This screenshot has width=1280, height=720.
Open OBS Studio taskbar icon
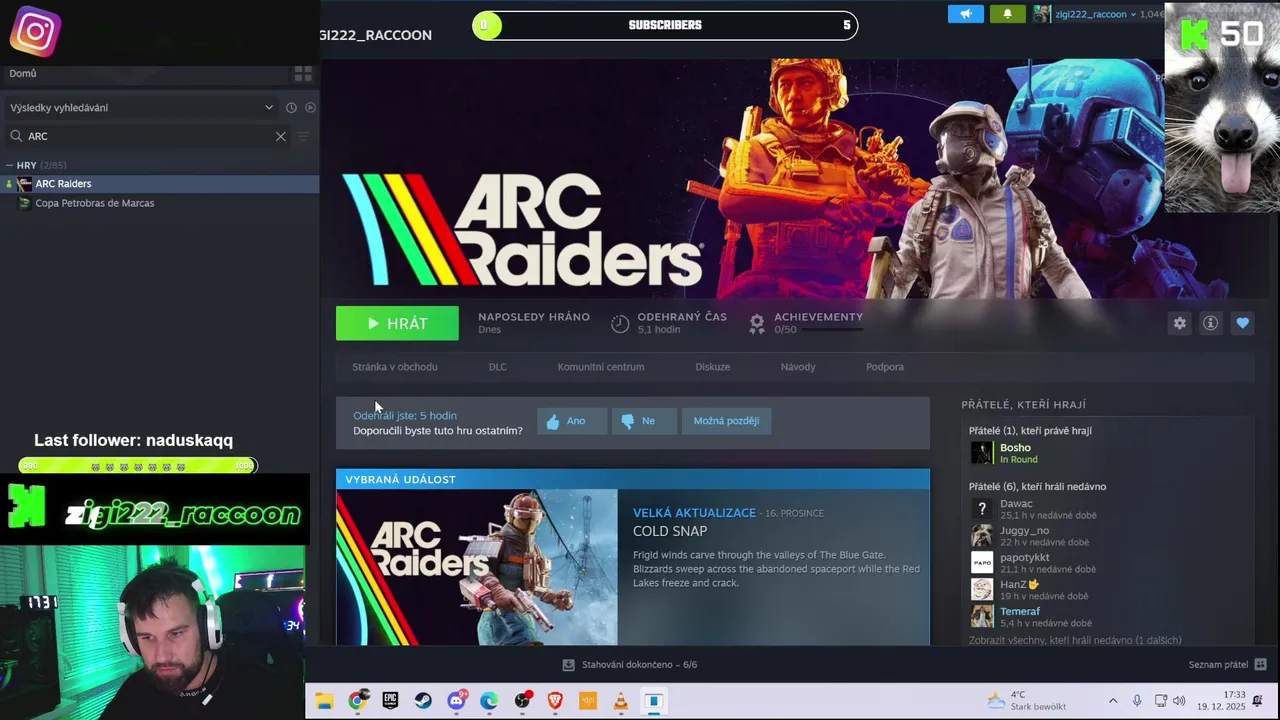tap(522, 701)
